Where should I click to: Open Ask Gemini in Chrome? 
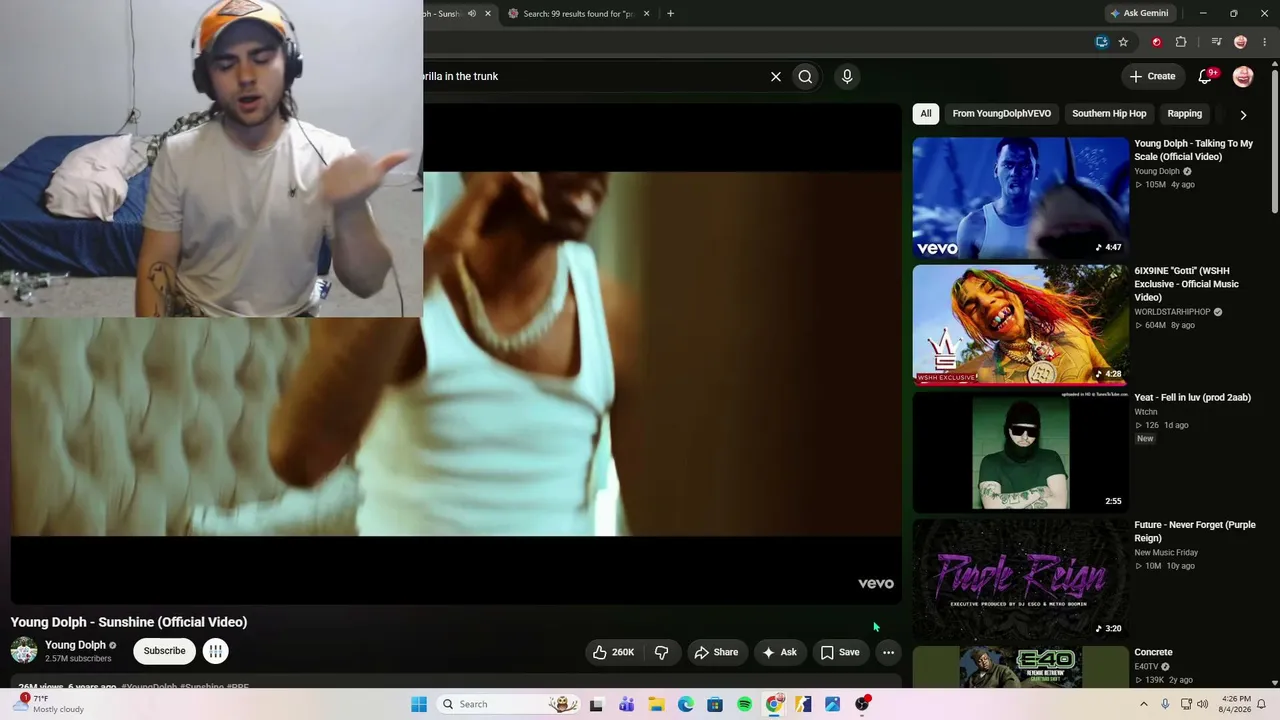click(x=1138, y=13)
